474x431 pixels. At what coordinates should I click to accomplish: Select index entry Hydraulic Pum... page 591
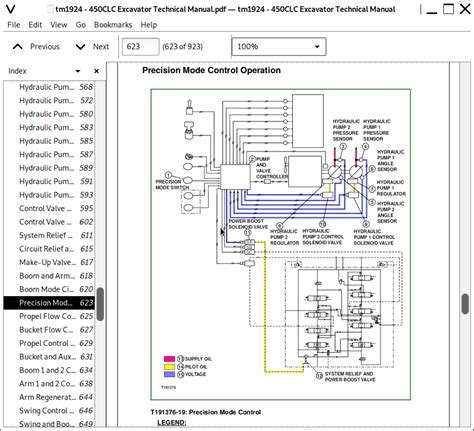(49, 181)
